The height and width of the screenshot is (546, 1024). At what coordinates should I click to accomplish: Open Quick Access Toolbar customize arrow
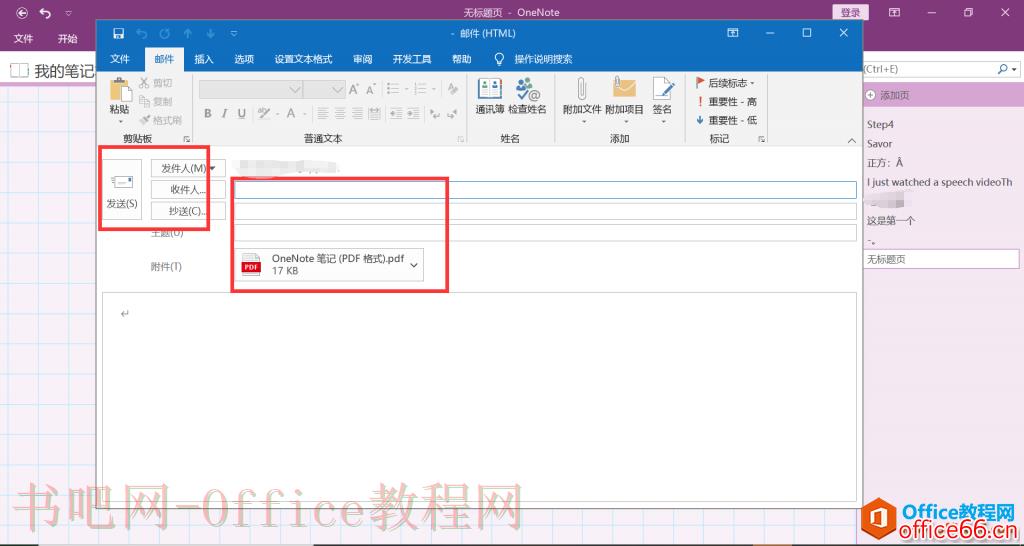click(x=234, y=33)
